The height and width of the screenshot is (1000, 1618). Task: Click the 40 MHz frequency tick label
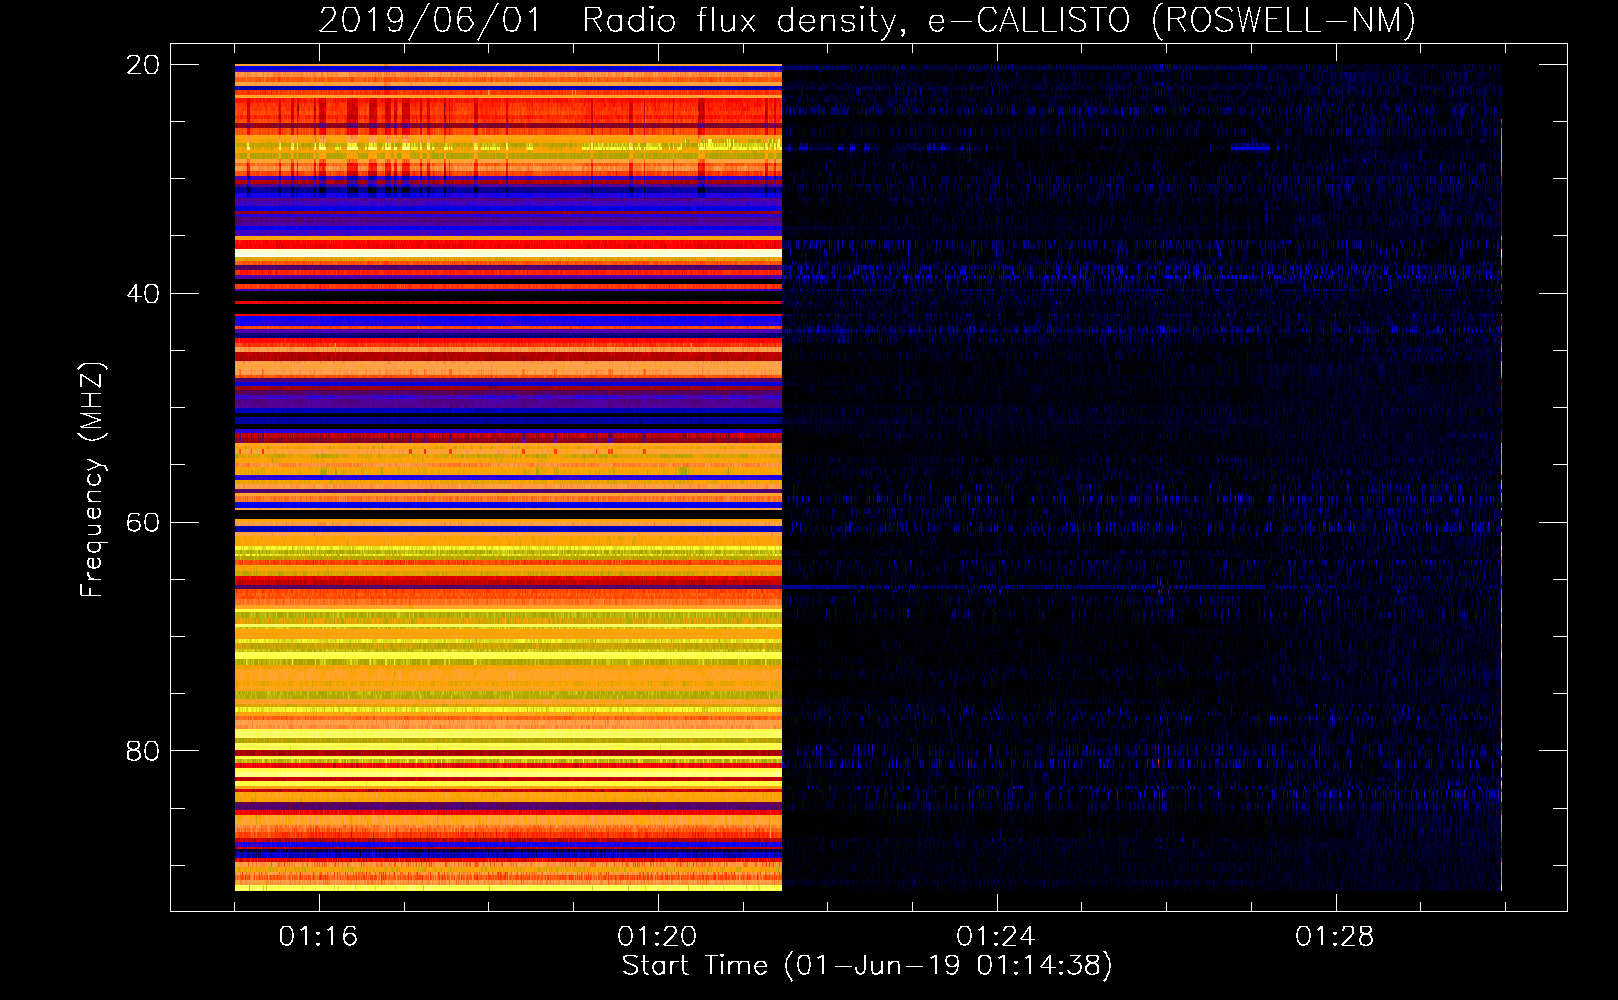tap(143, 294)
